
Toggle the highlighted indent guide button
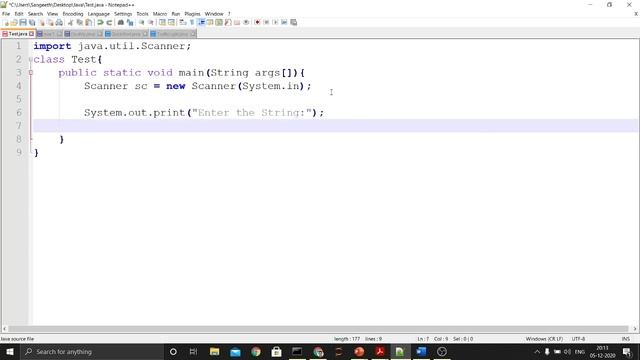coord(201,22)
